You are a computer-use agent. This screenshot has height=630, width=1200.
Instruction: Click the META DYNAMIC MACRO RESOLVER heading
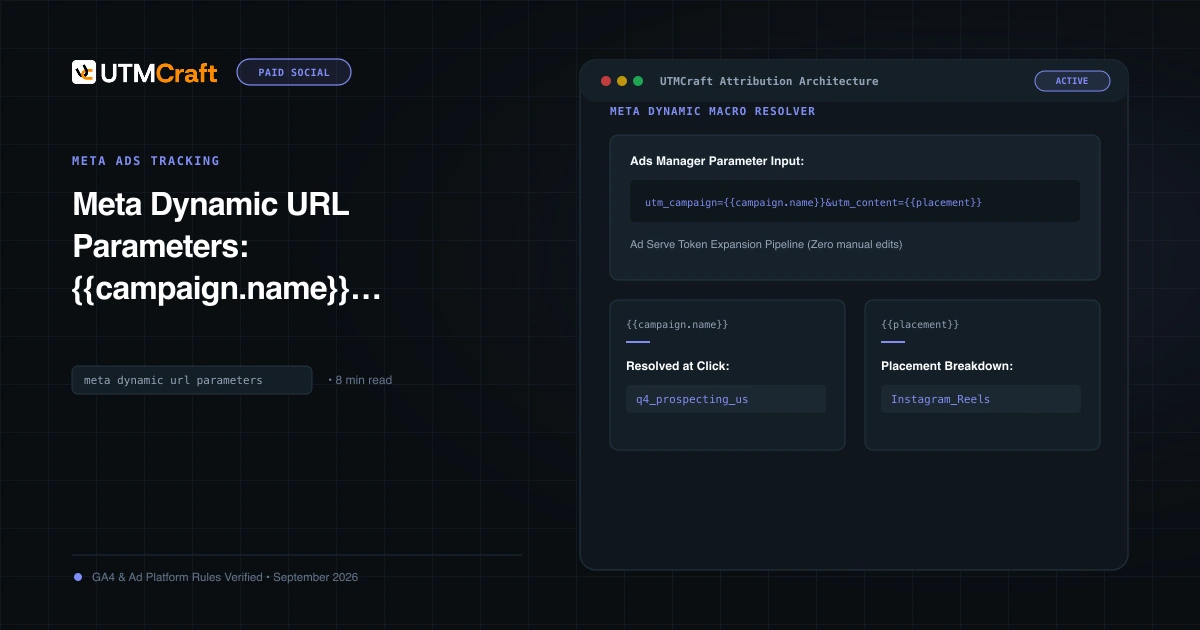coord(713,111)
